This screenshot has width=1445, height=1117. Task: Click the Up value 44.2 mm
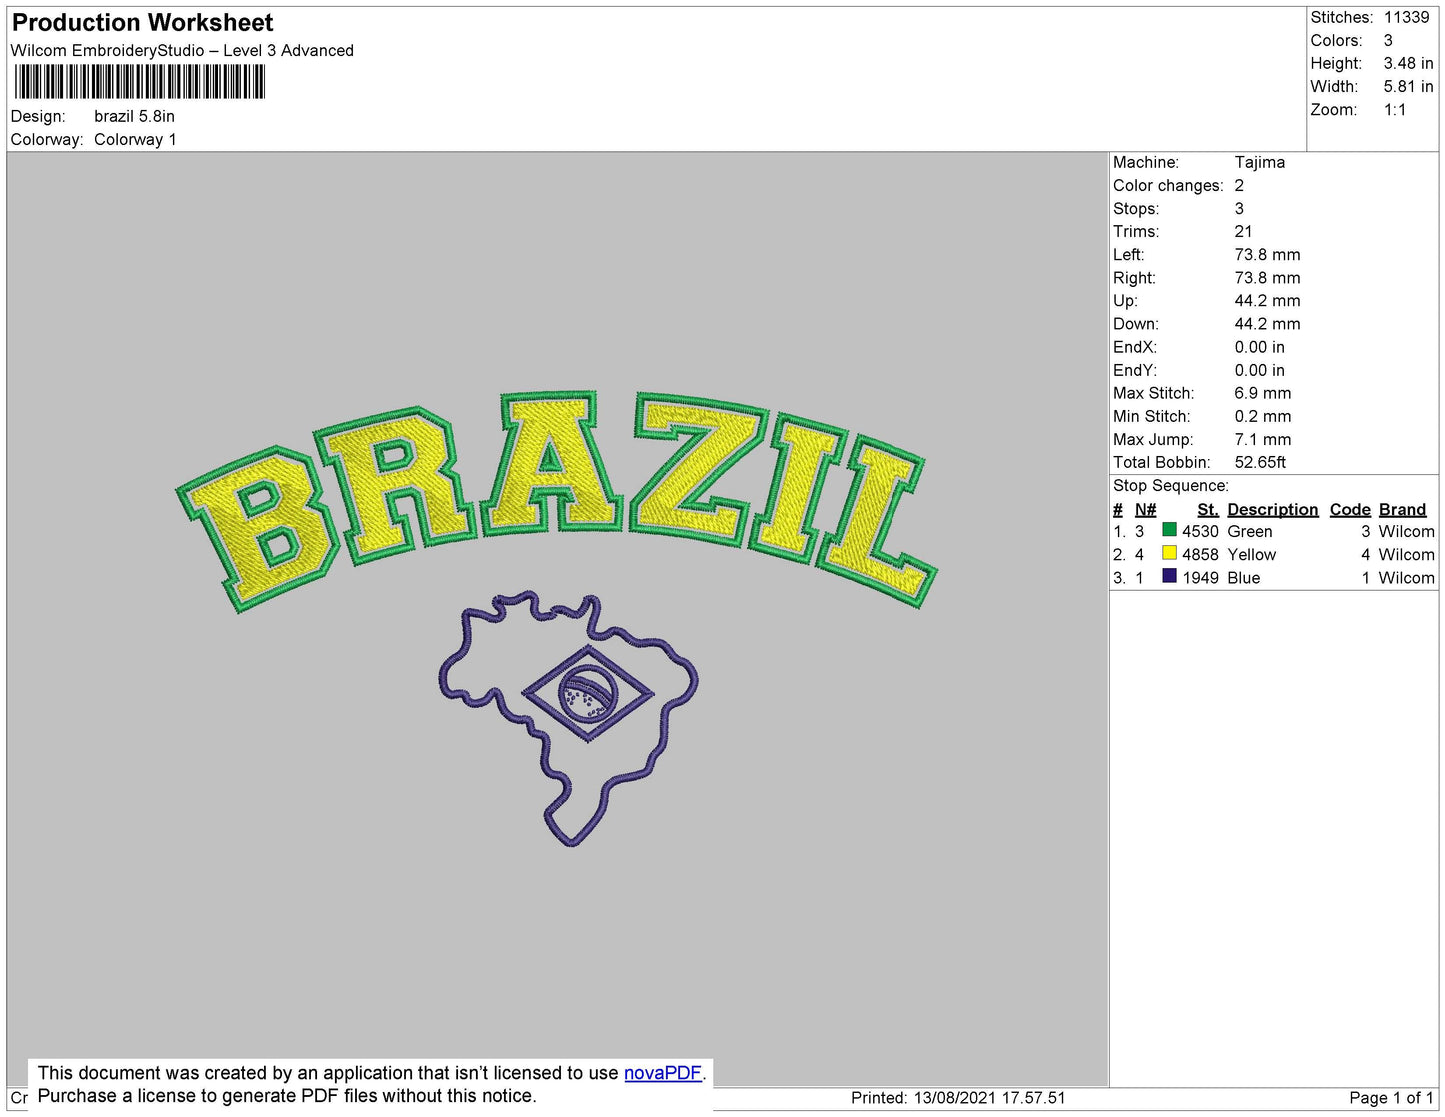[x=1267, y=300]
